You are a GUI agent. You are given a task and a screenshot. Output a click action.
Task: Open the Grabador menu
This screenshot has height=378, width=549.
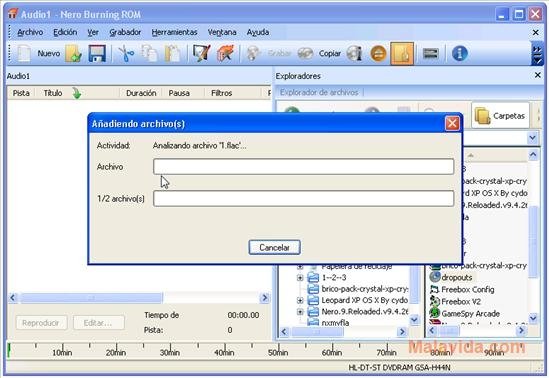[125, 32]
